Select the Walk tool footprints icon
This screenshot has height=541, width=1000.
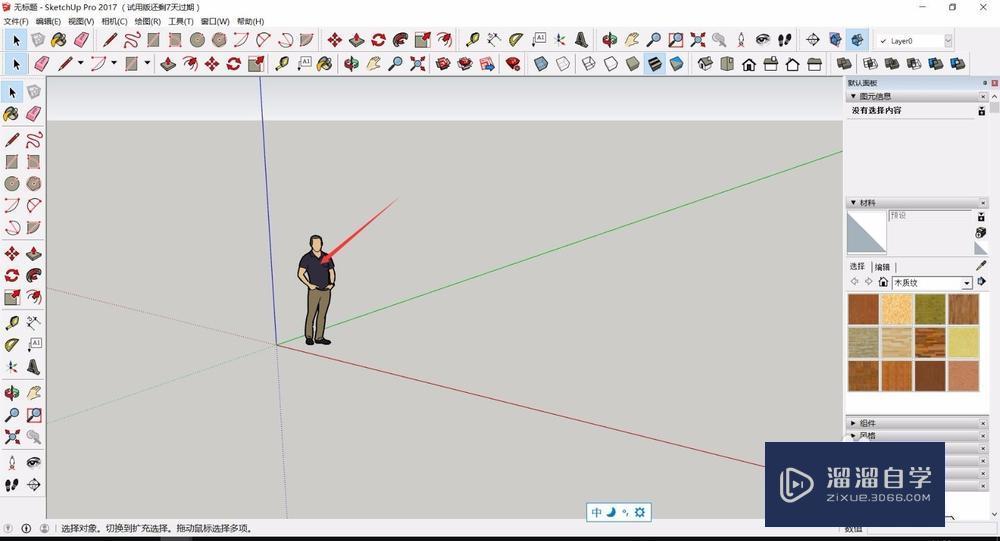[785, 40]
